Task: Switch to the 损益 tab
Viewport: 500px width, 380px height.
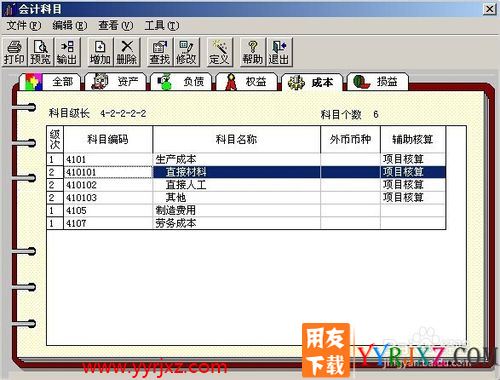Action: [378, 82]
